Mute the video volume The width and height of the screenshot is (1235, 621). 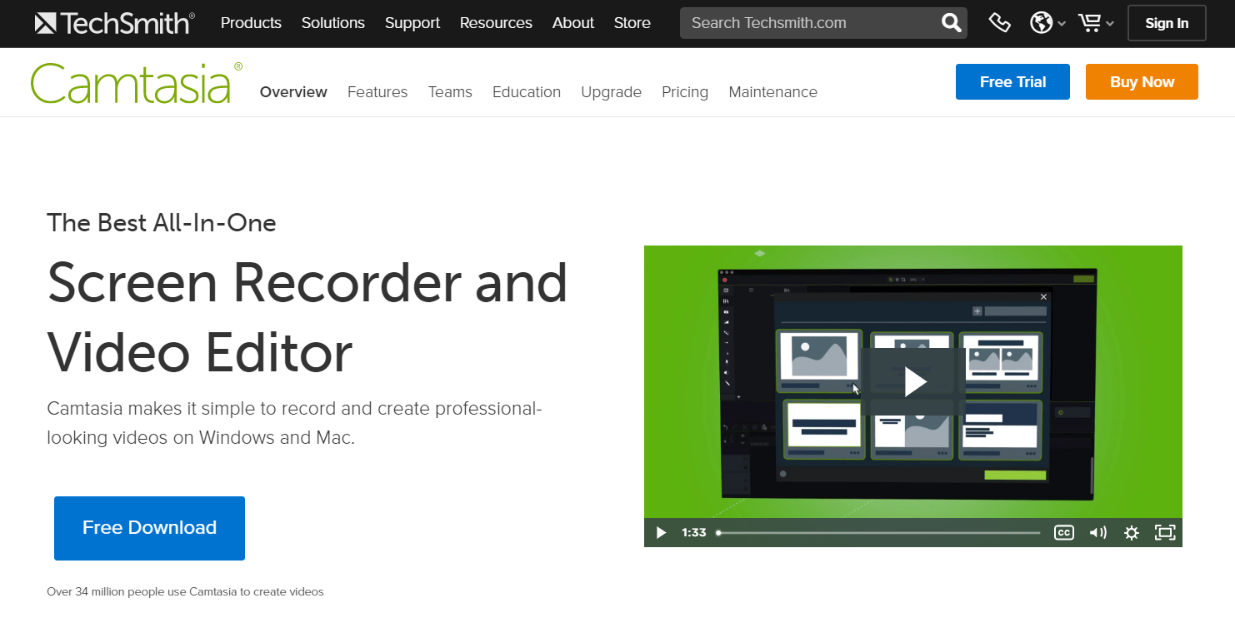tap(1098, 533)
